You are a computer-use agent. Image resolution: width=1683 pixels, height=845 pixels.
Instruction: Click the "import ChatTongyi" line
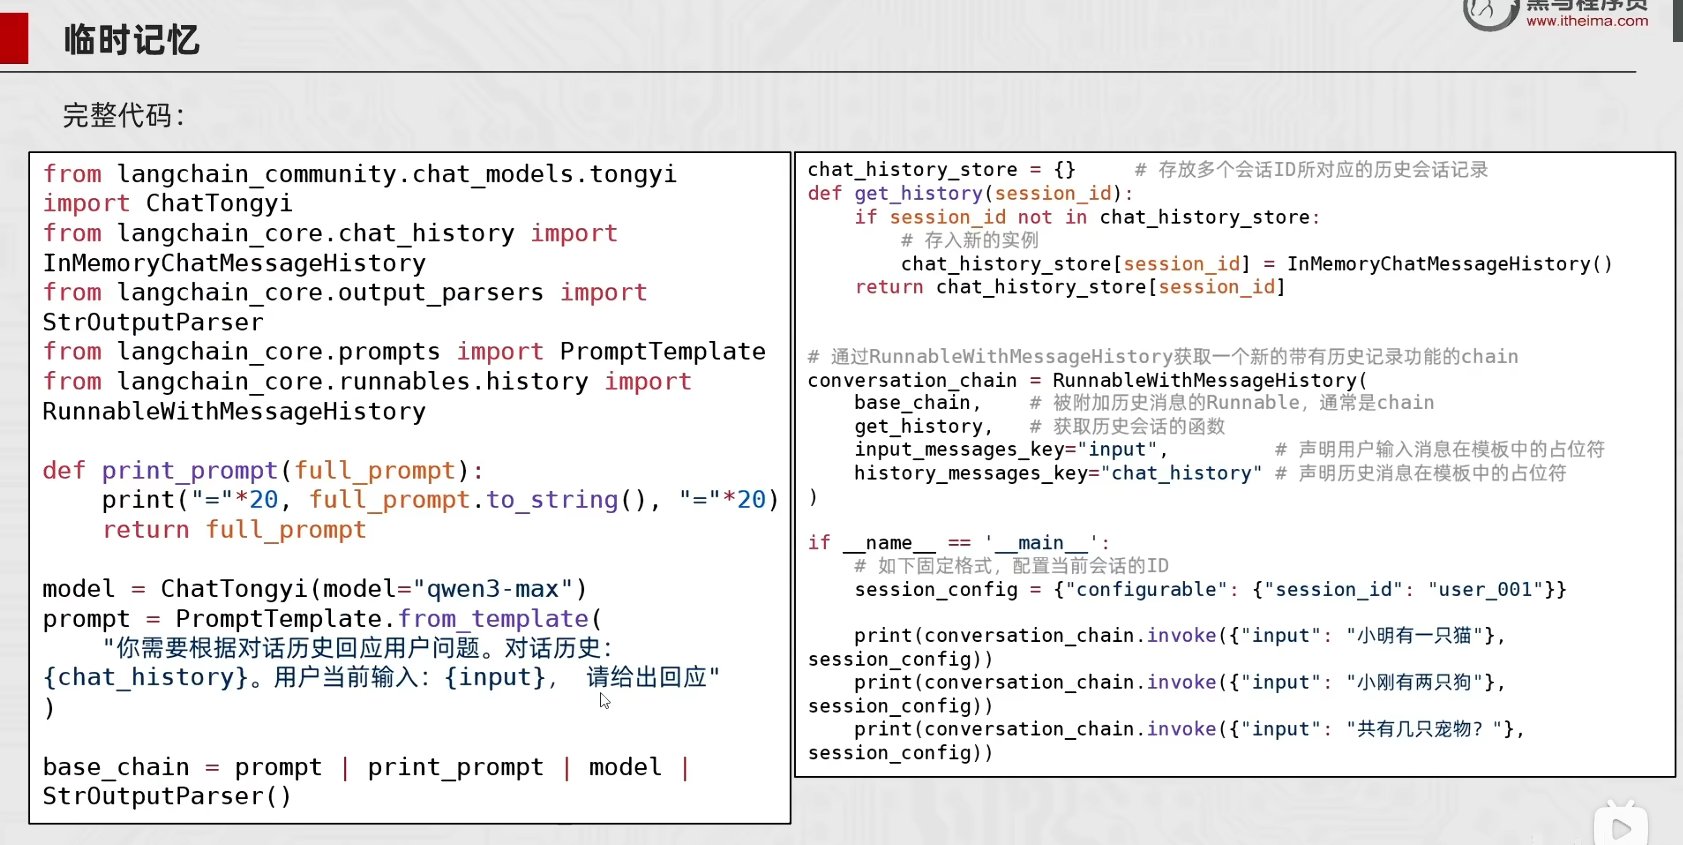coord(167,203)
